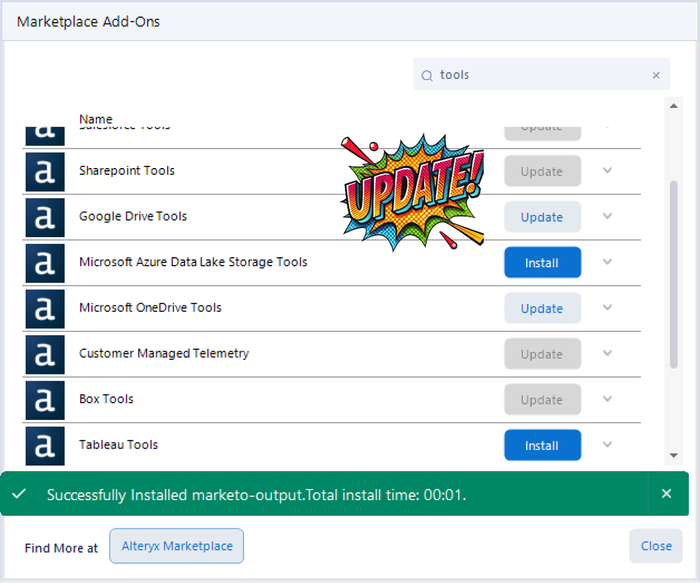Clear the search field with the X

click(x=656, y=75)
